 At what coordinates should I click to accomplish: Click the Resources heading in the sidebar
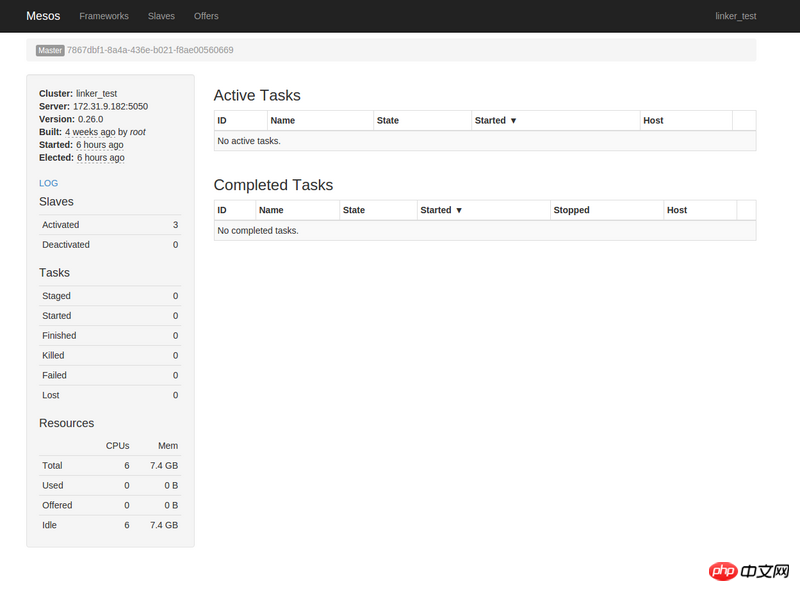pyautogui.click(x=67, y=423)
